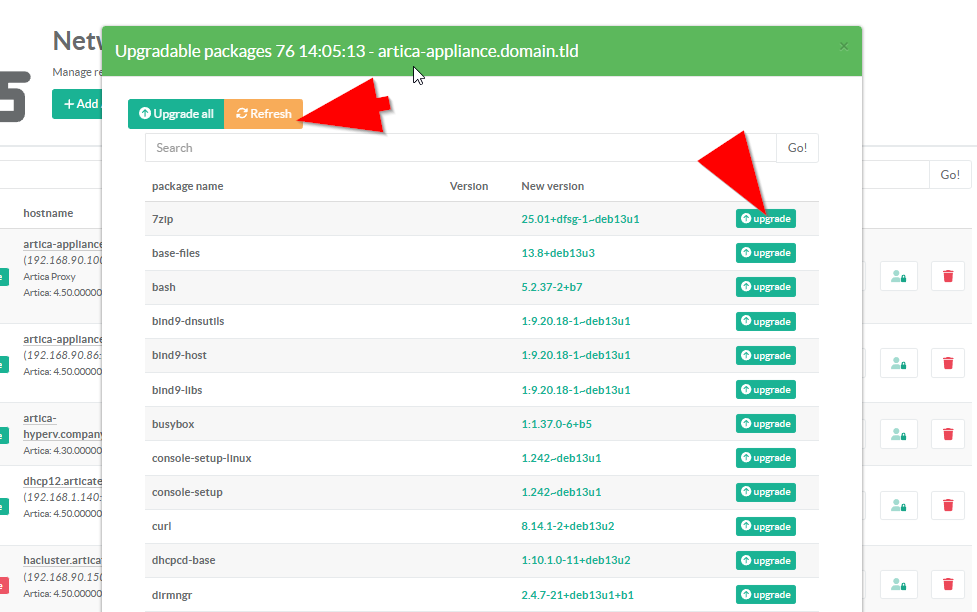This screenshot has height=612, width=977.
Task: Upgrade the dhcpcd-base package
Action: point(765,560)
